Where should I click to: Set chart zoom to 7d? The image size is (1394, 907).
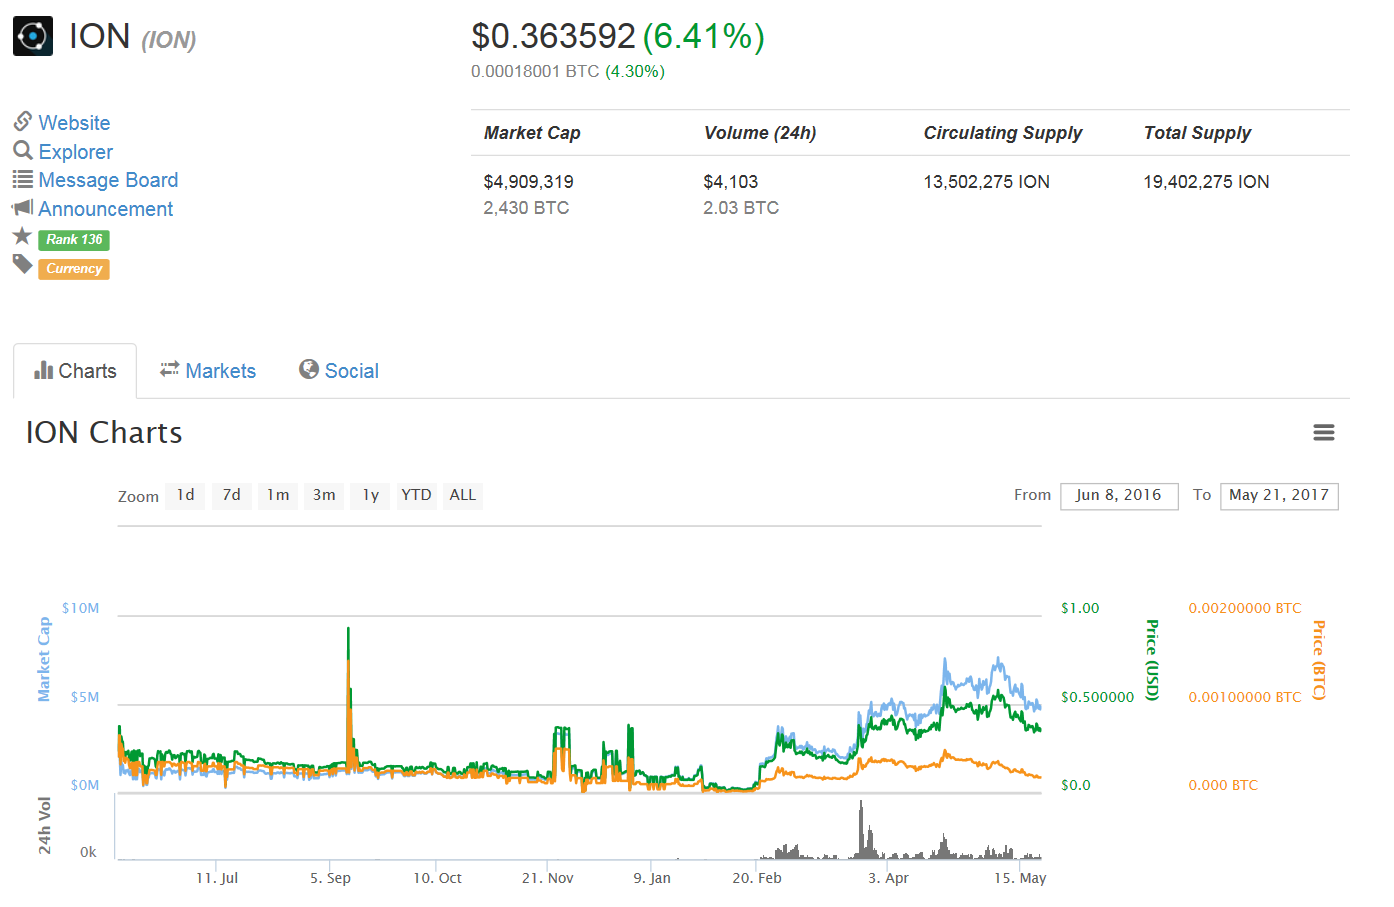click(x=232, y=495)
